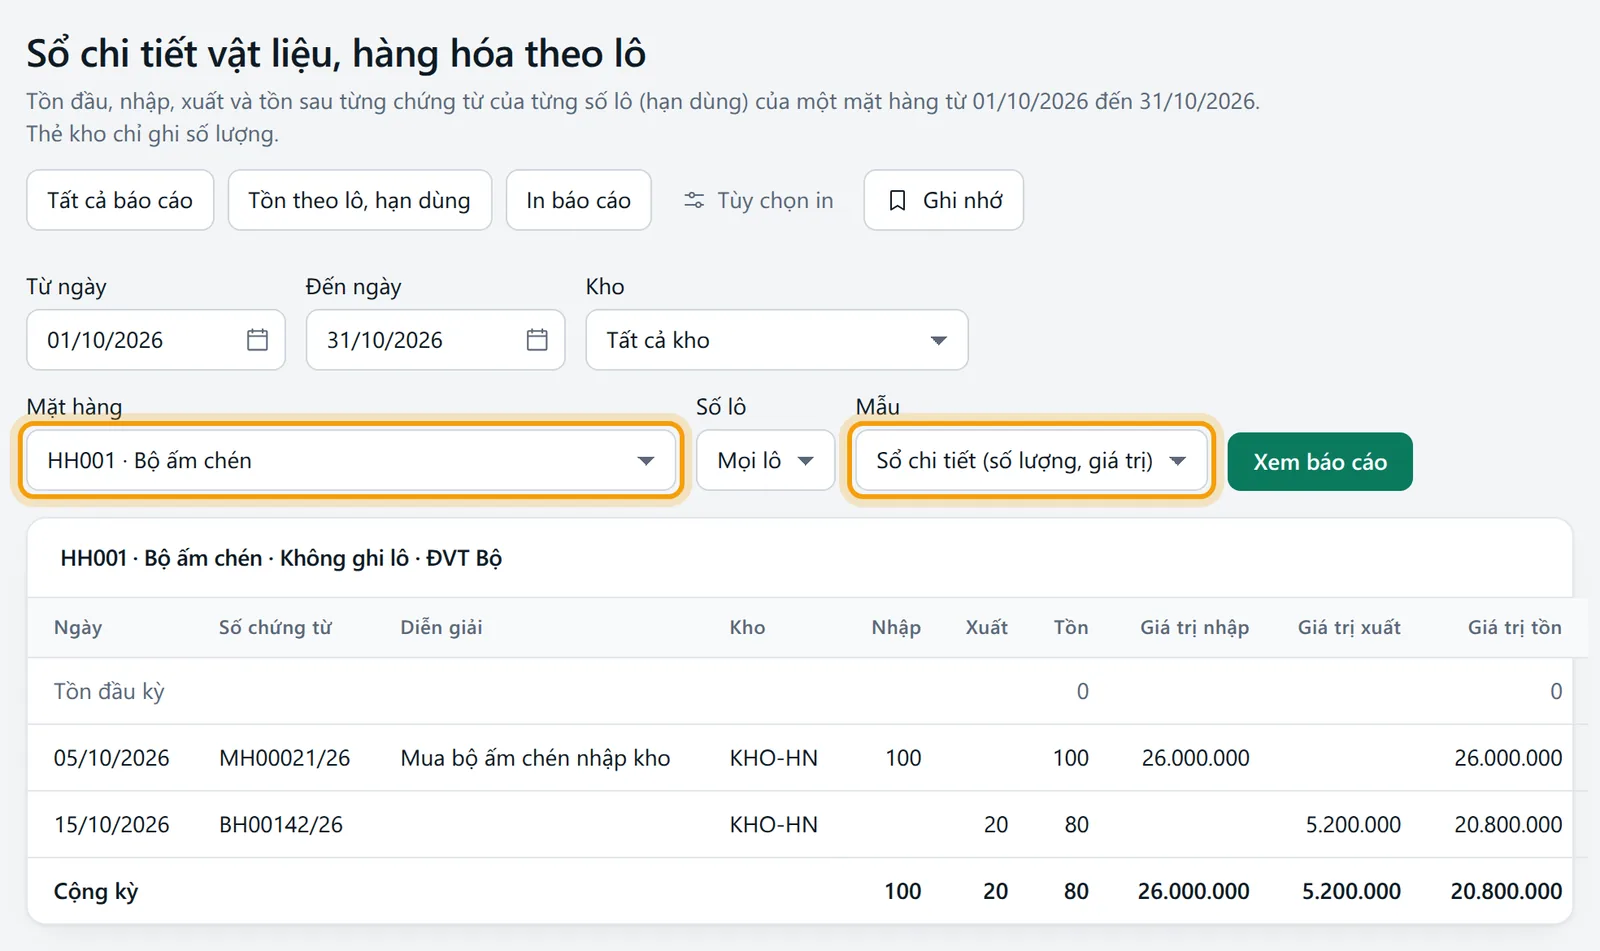
Task: Expand the Kho dropdown showing Tất cả kho
Action: (x=777, y=340)
